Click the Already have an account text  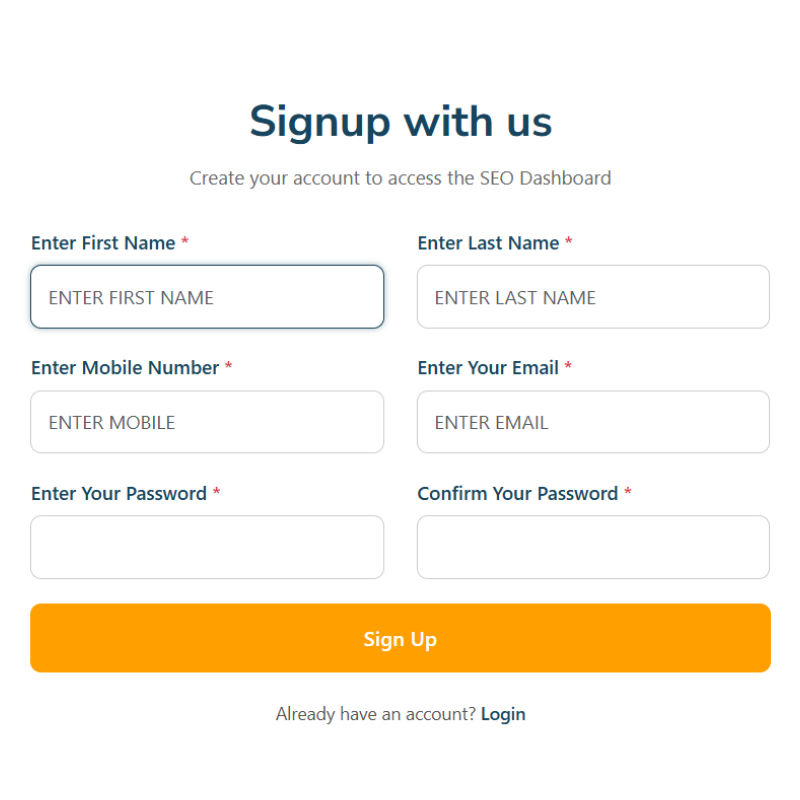tap(373, 714)
